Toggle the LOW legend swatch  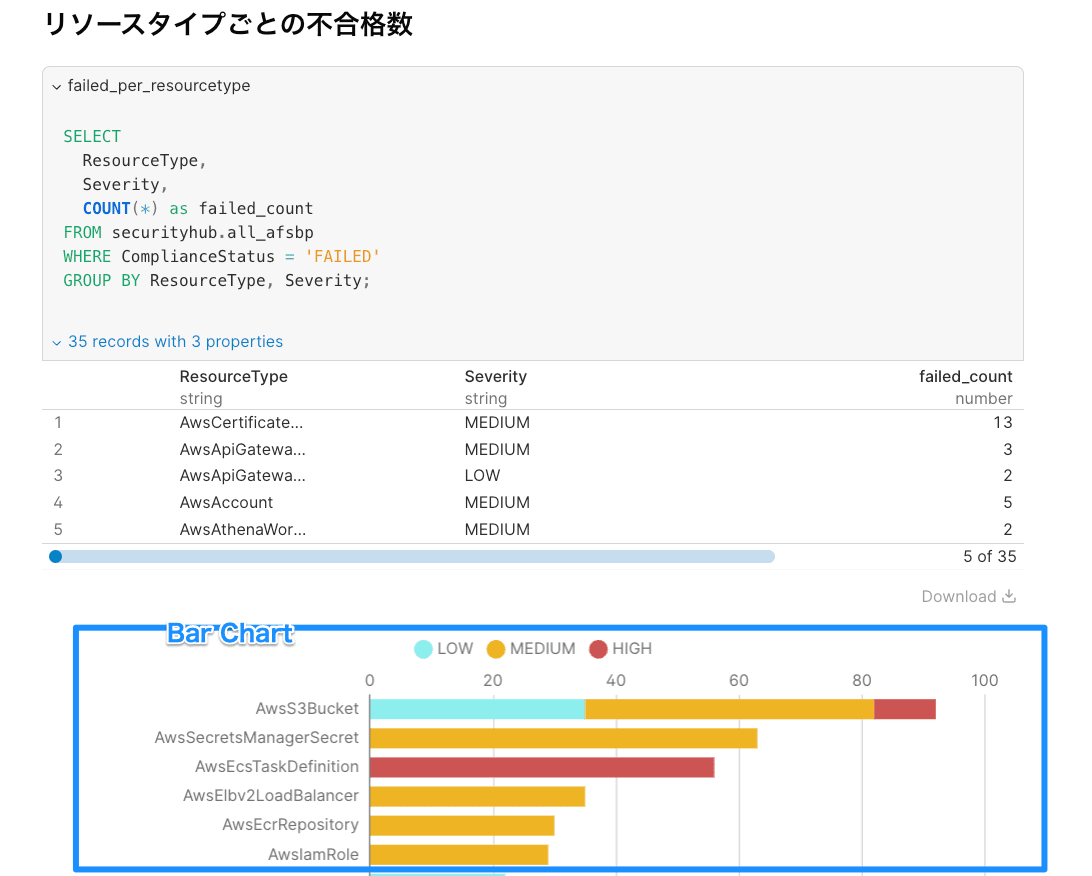pyautogui.click(x=423, y=649)
